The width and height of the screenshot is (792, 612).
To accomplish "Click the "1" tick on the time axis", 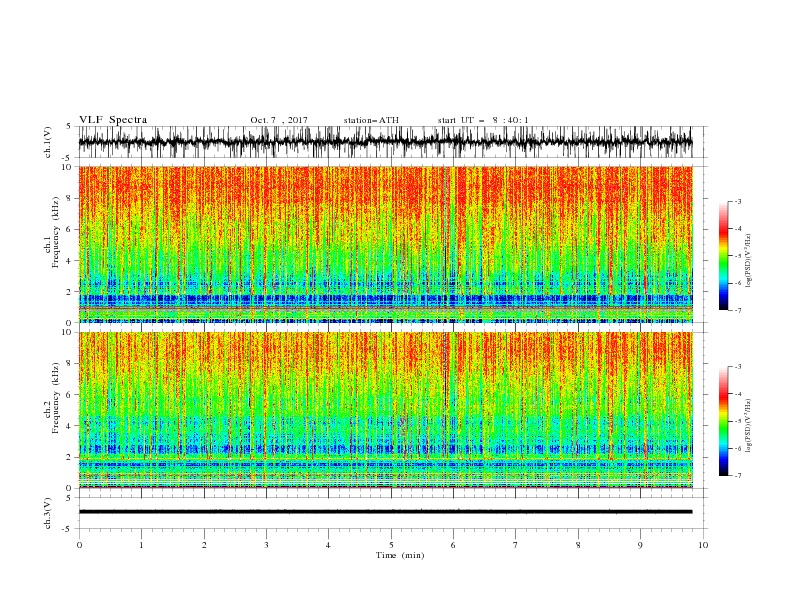I will click(x=141, y=545).
